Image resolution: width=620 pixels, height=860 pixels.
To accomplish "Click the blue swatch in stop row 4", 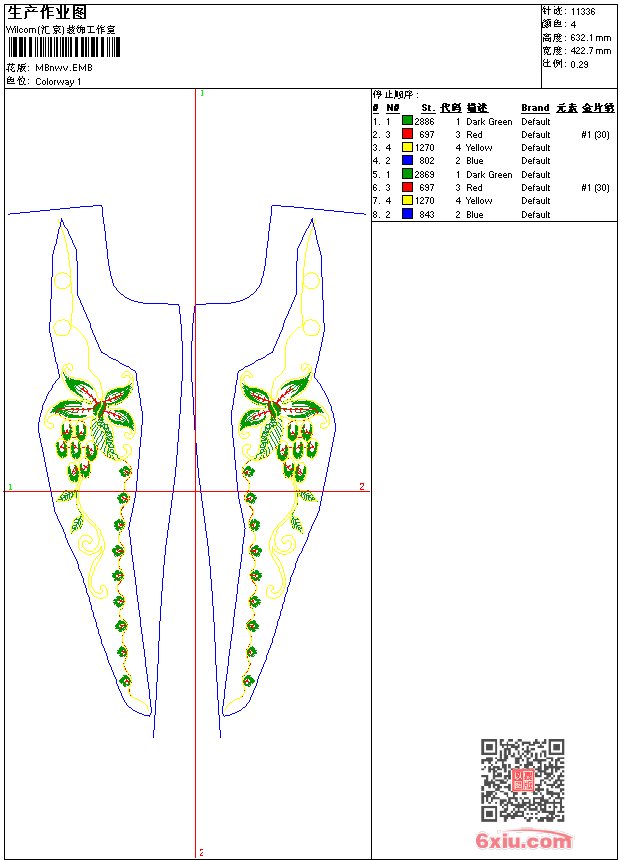I will tap(407, 160).
